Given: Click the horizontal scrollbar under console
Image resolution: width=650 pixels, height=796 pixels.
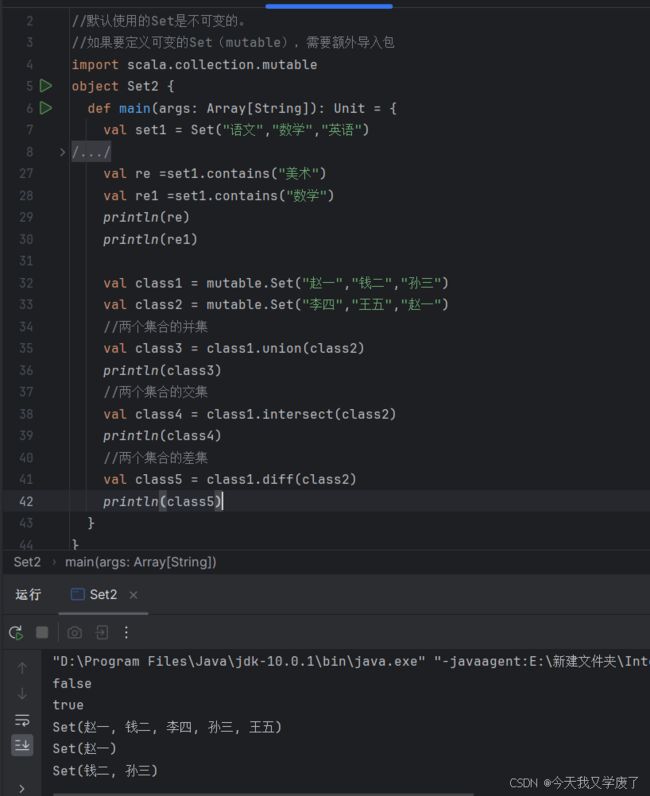Looking at the screenshot, I should point(263,793).
